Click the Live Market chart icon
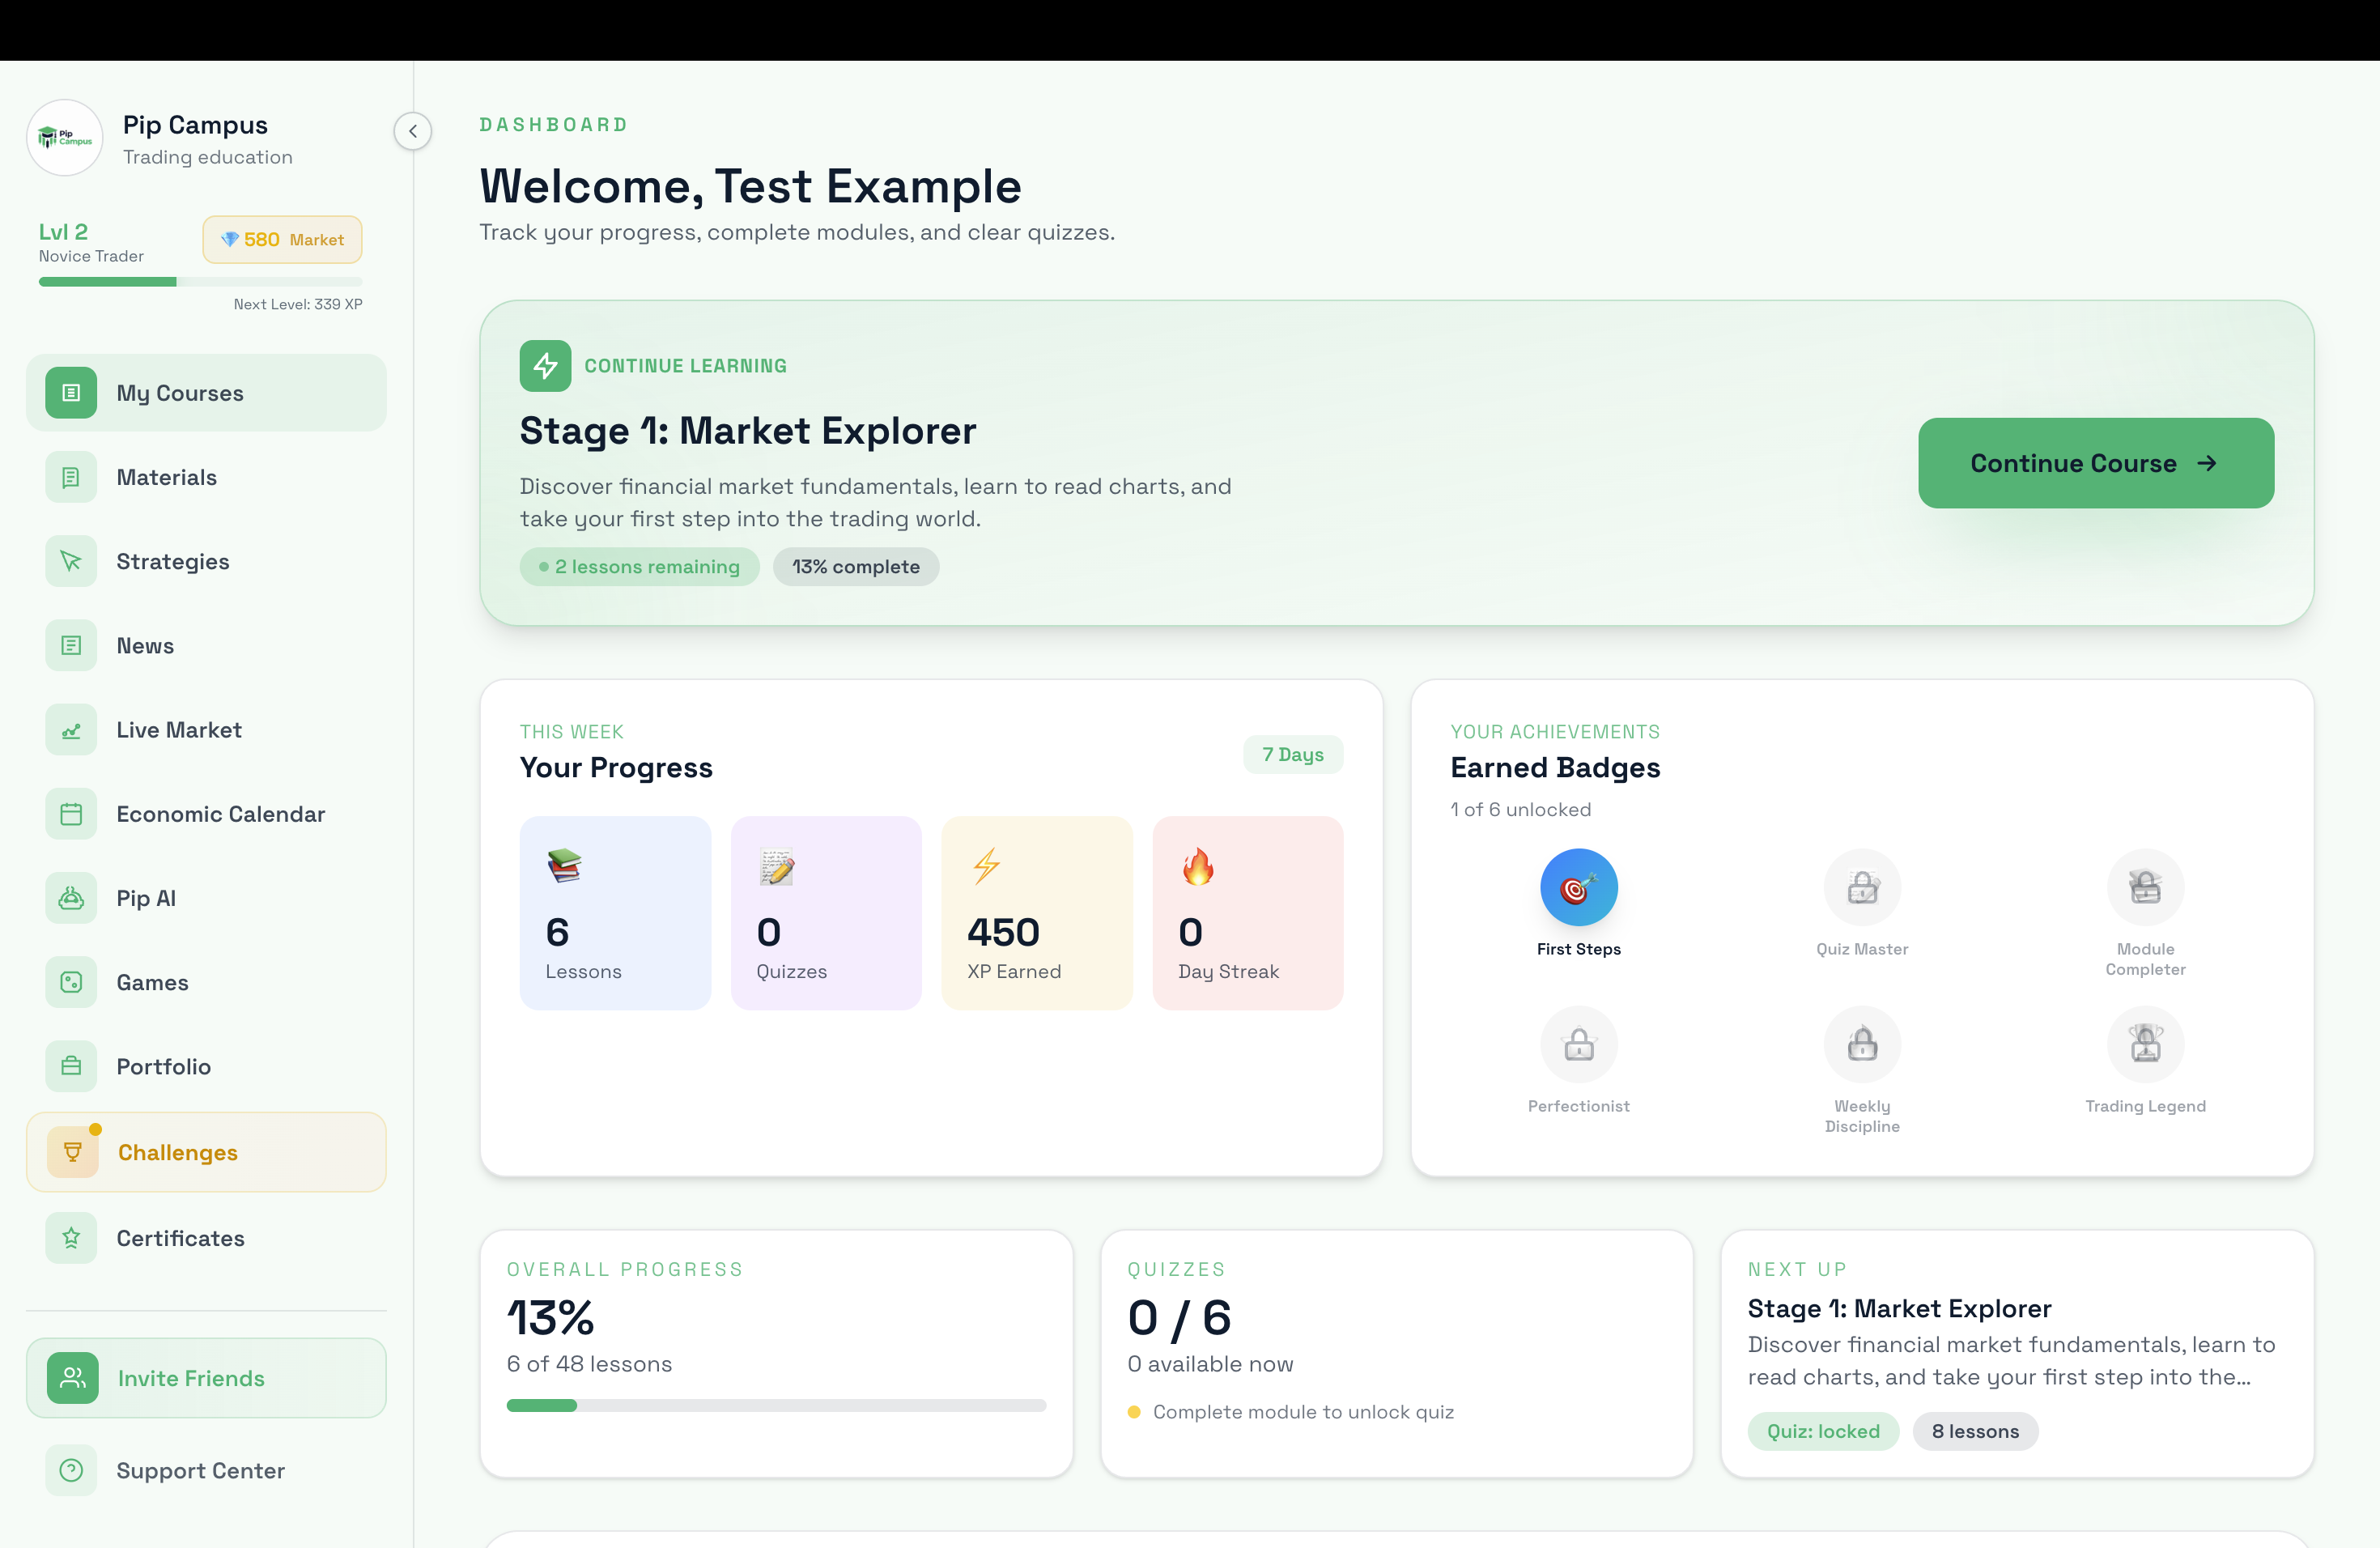 pyautogui.click(x=71, y=730)
